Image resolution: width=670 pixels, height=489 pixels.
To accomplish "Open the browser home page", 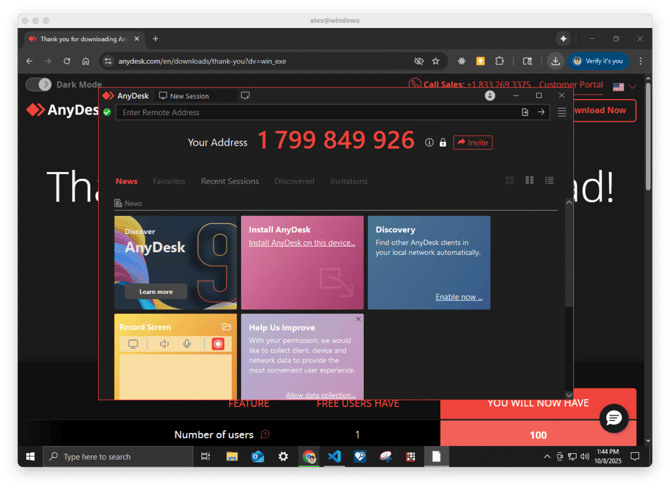I will [85, 61].
